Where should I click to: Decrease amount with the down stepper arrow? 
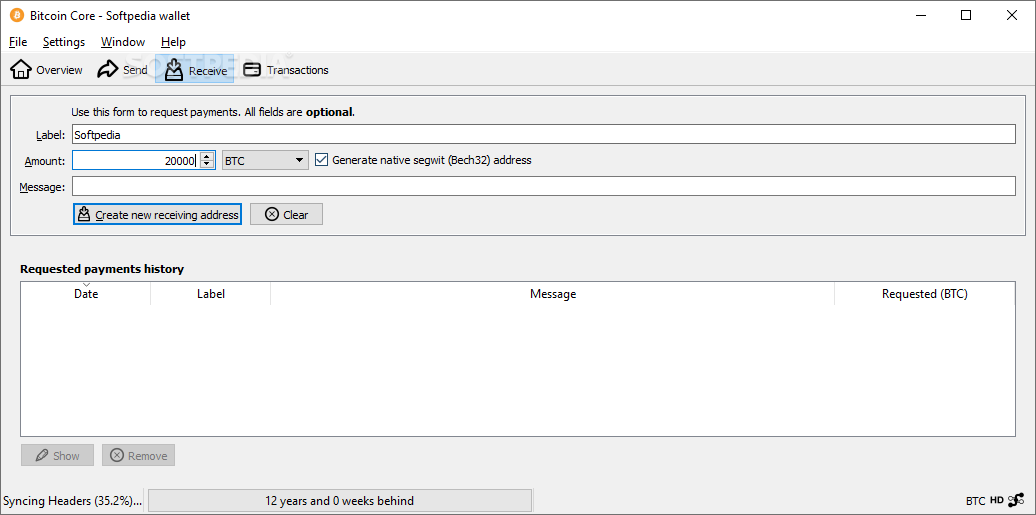pos(207,164)
